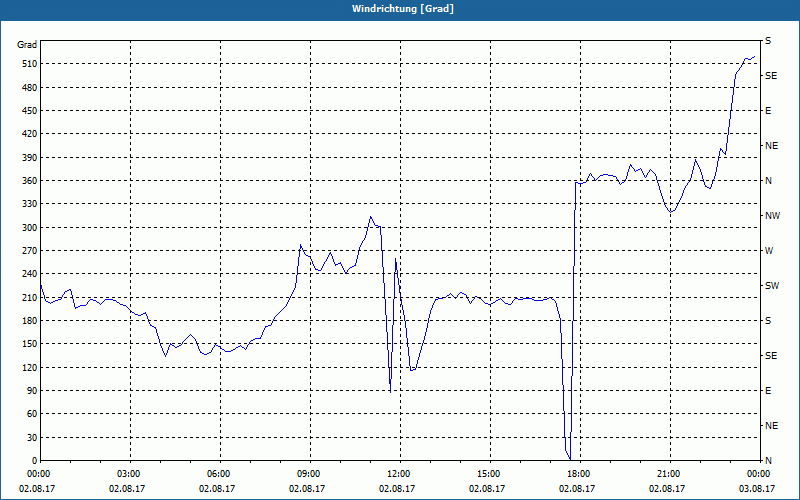
Task: Click the 510 value on the degree axis
Action: 29,64
